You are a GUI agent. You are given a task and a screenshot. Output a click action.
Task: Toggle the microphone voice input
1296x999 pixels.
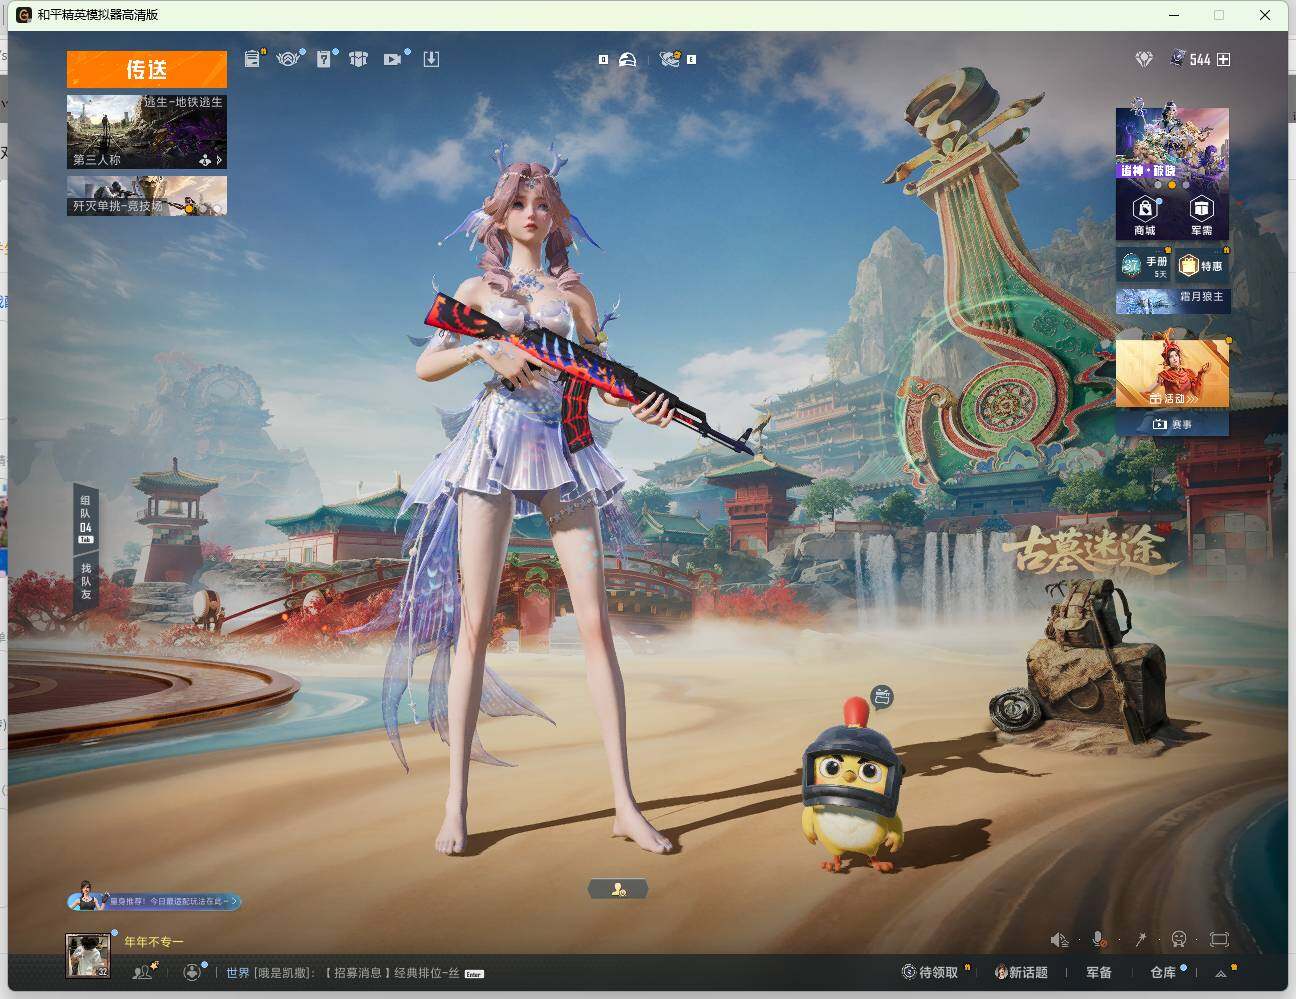pyautogui.click(x=1099, y=939)
